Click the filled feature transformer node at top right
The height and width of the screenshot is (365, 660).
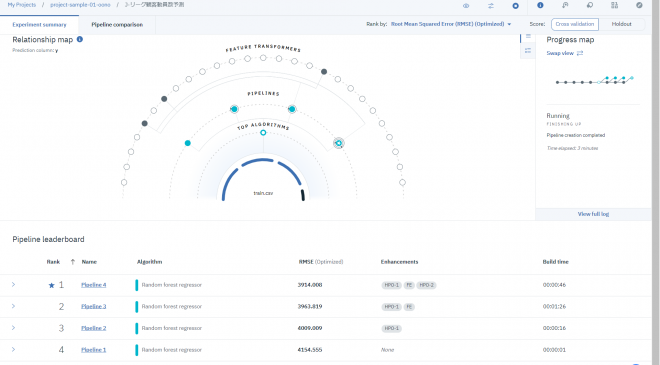tap(324, 72)
